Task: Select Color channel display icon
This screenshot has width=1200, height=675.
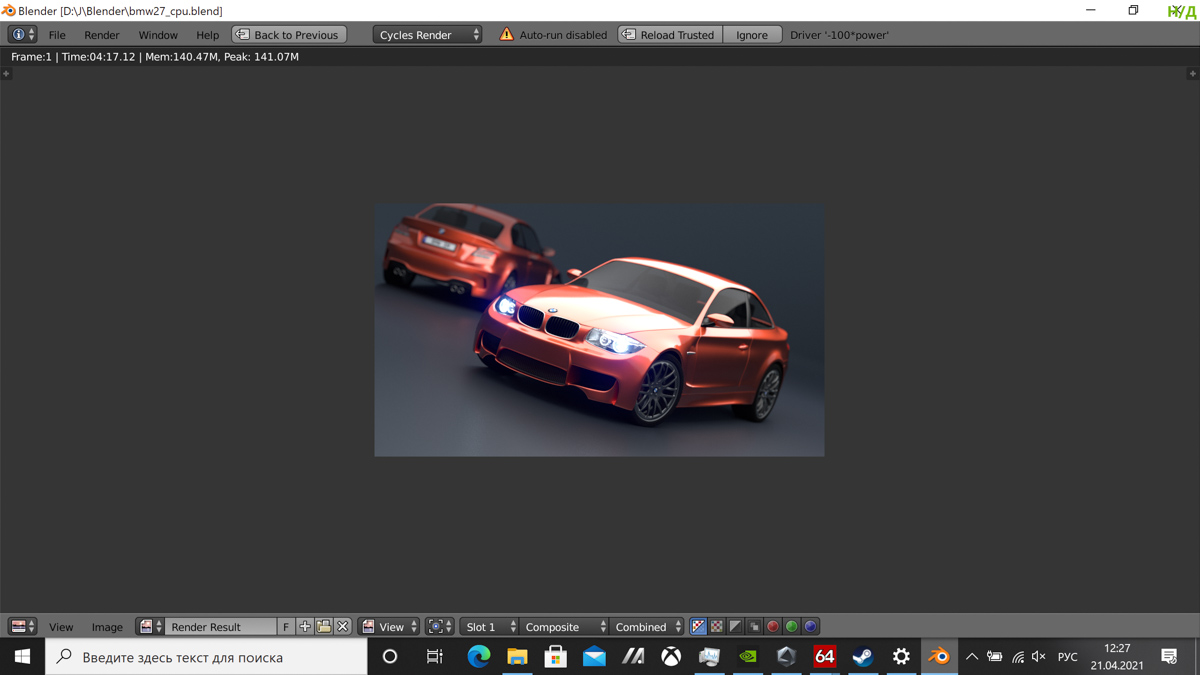Action: coord(717,626)
